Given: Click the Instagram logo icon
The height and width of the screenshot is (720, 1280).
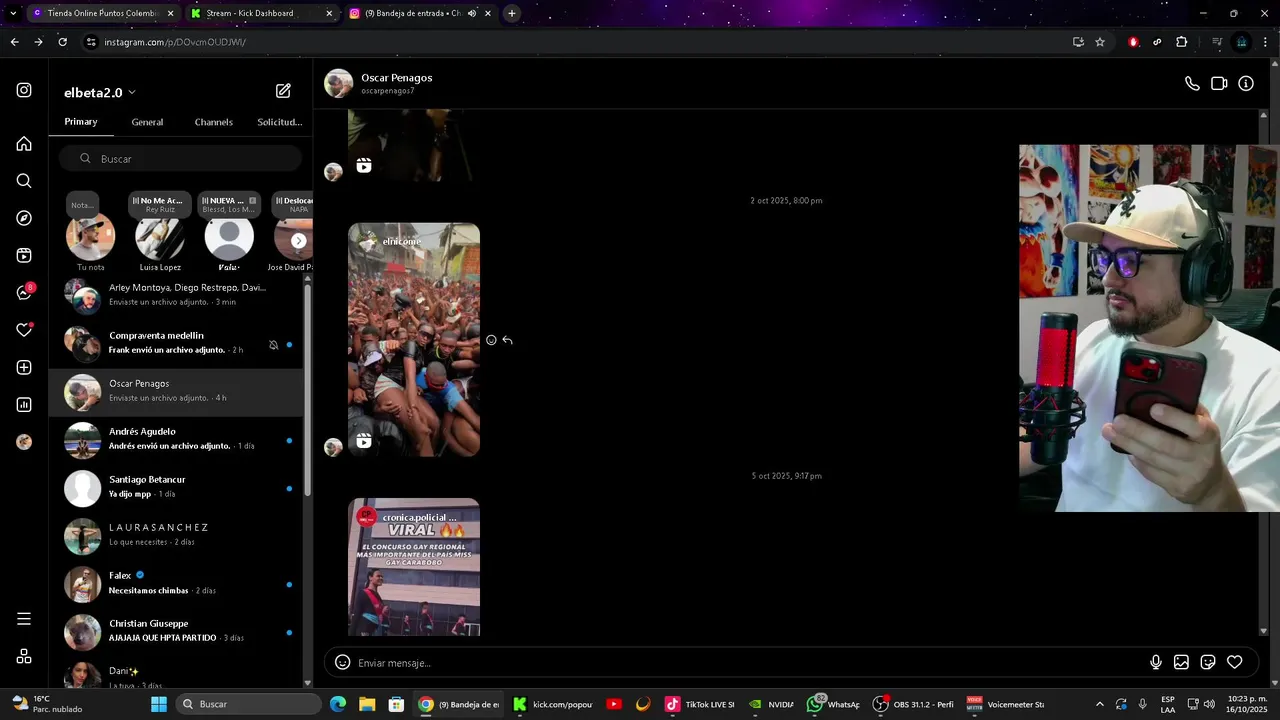Looking at the screenshot, I should tap(24, 90).
